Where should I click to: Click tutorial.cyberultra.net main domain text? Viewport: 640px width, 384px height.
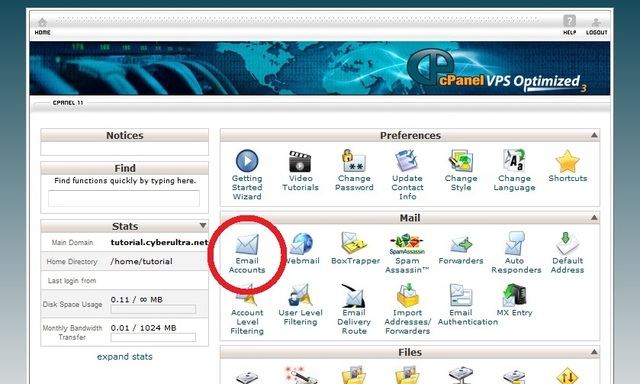159,242
